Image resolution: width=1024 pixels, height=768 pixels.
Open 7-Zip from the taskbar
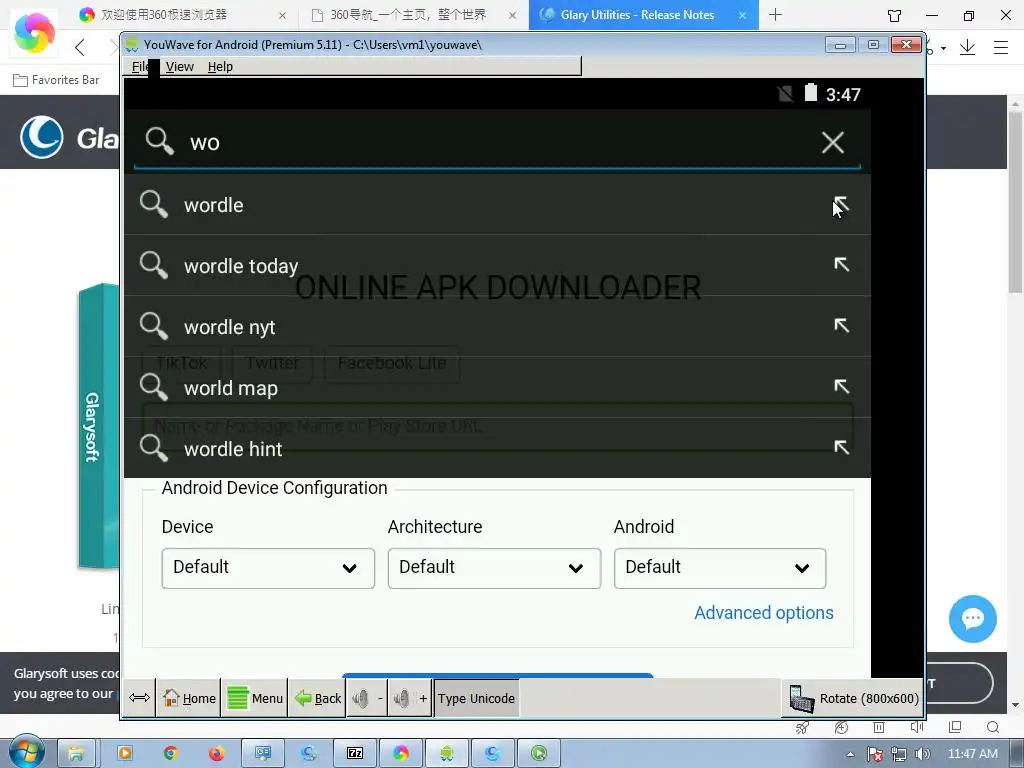pyautogui.click(x=355, y=754)
